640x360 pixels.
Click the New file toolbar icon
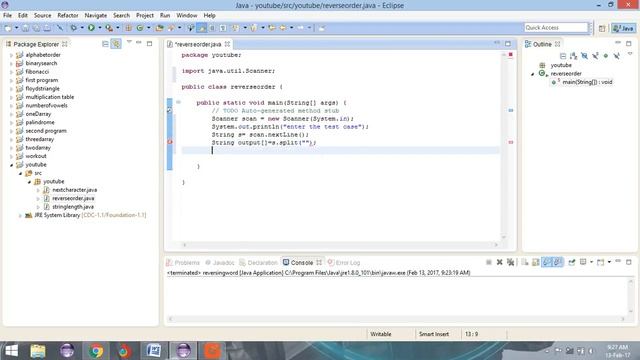[8, 28]
